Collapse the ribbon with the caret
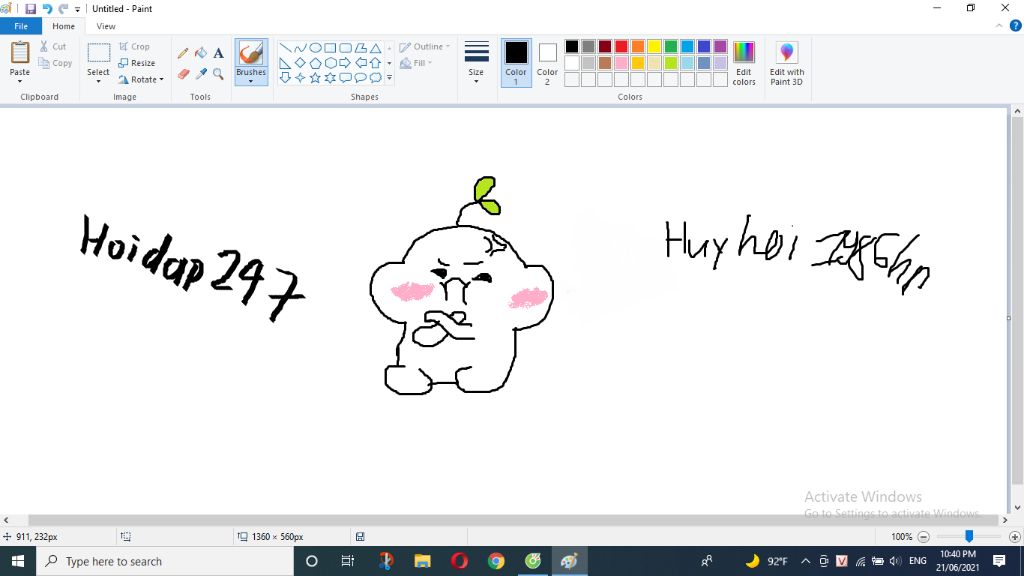Screen dimensions: 1024x576 point(999,26)
